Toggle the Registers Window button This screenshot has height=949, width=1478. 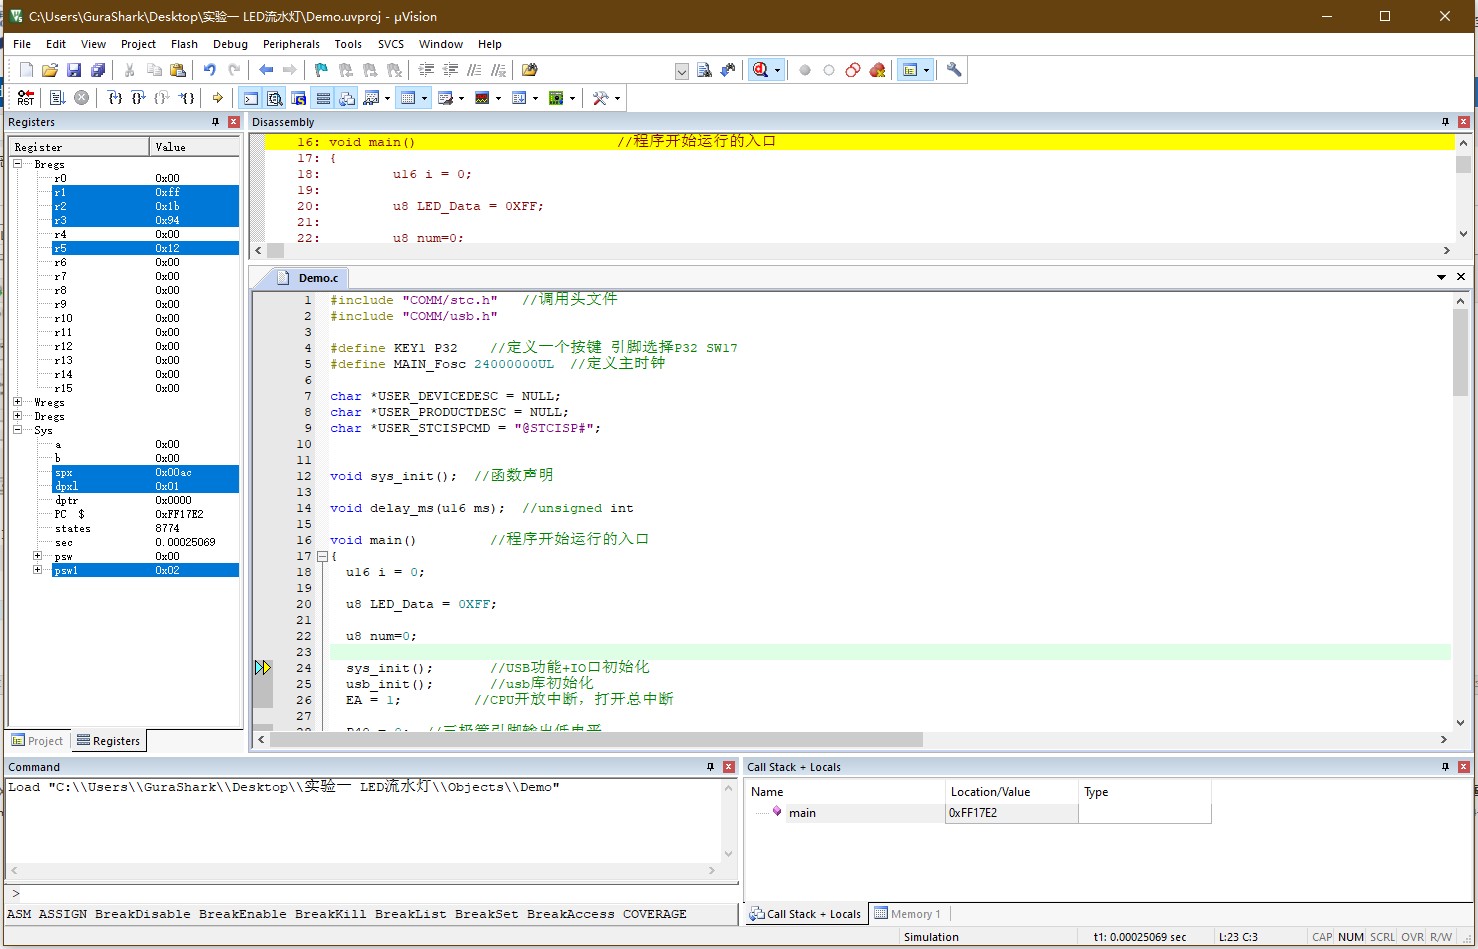[323, 98]
